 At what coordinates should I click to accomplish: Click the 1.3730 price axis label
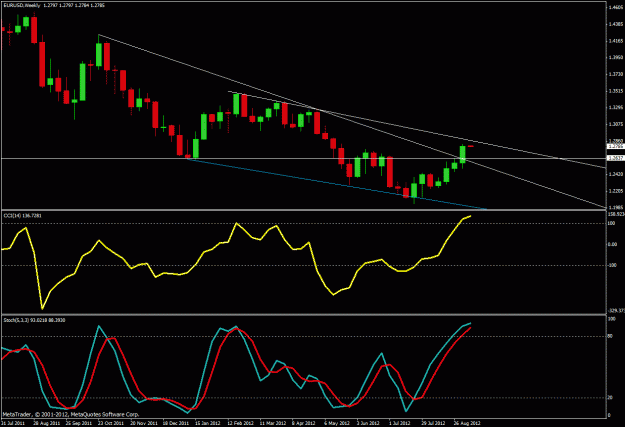615,74
